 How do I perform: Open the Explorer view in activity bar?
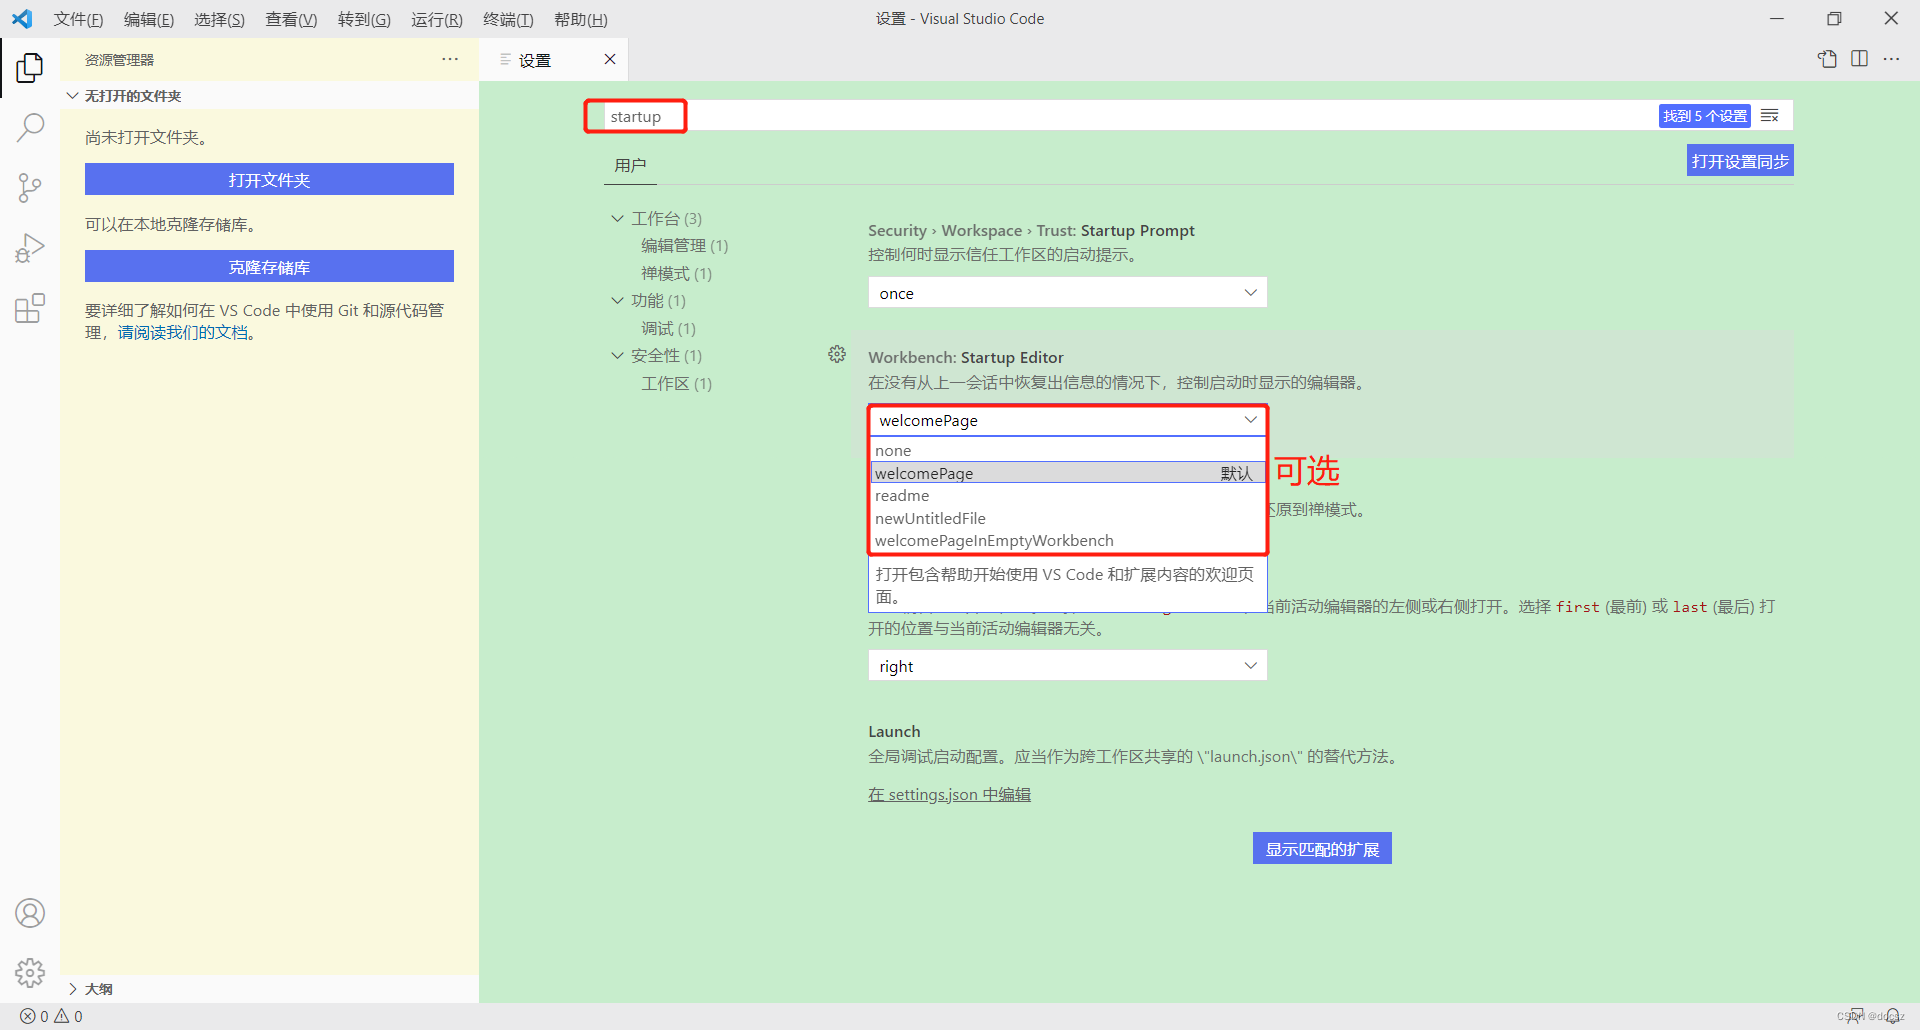click(30, 68)
